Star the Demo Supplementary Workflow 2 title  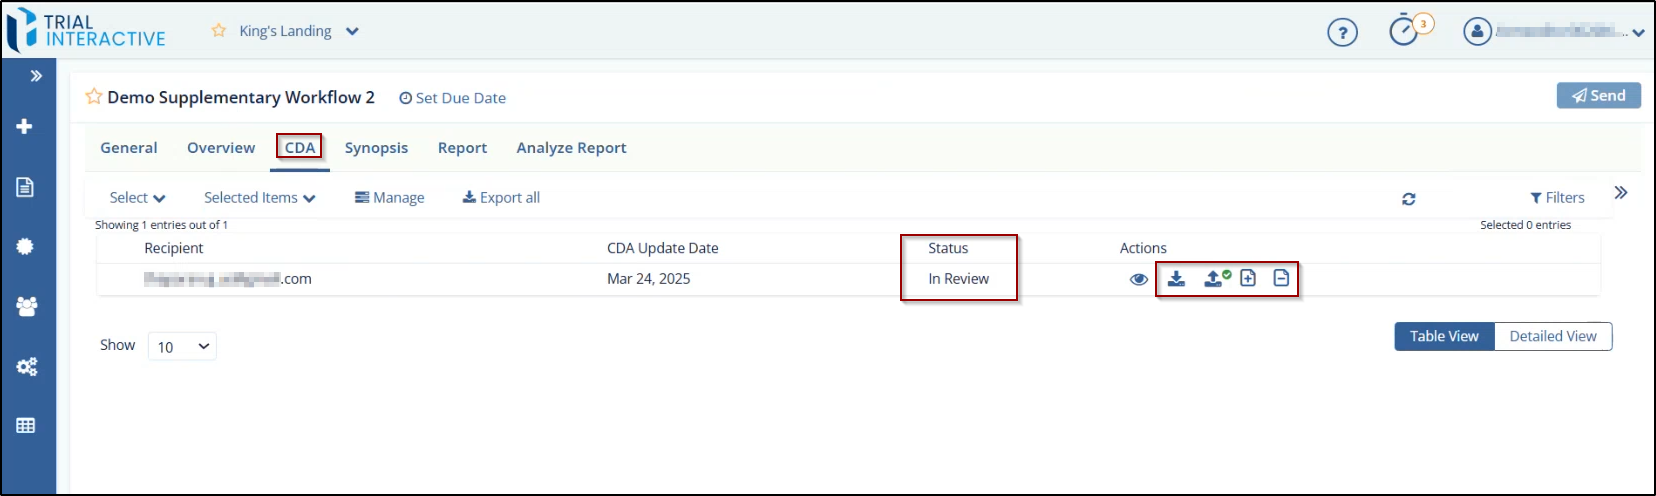pyautogui.click(x=94, y=97)
